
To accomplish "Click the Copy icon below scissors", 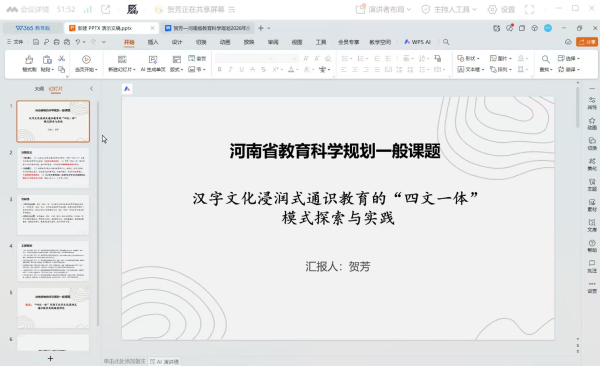I will point(62,69).
